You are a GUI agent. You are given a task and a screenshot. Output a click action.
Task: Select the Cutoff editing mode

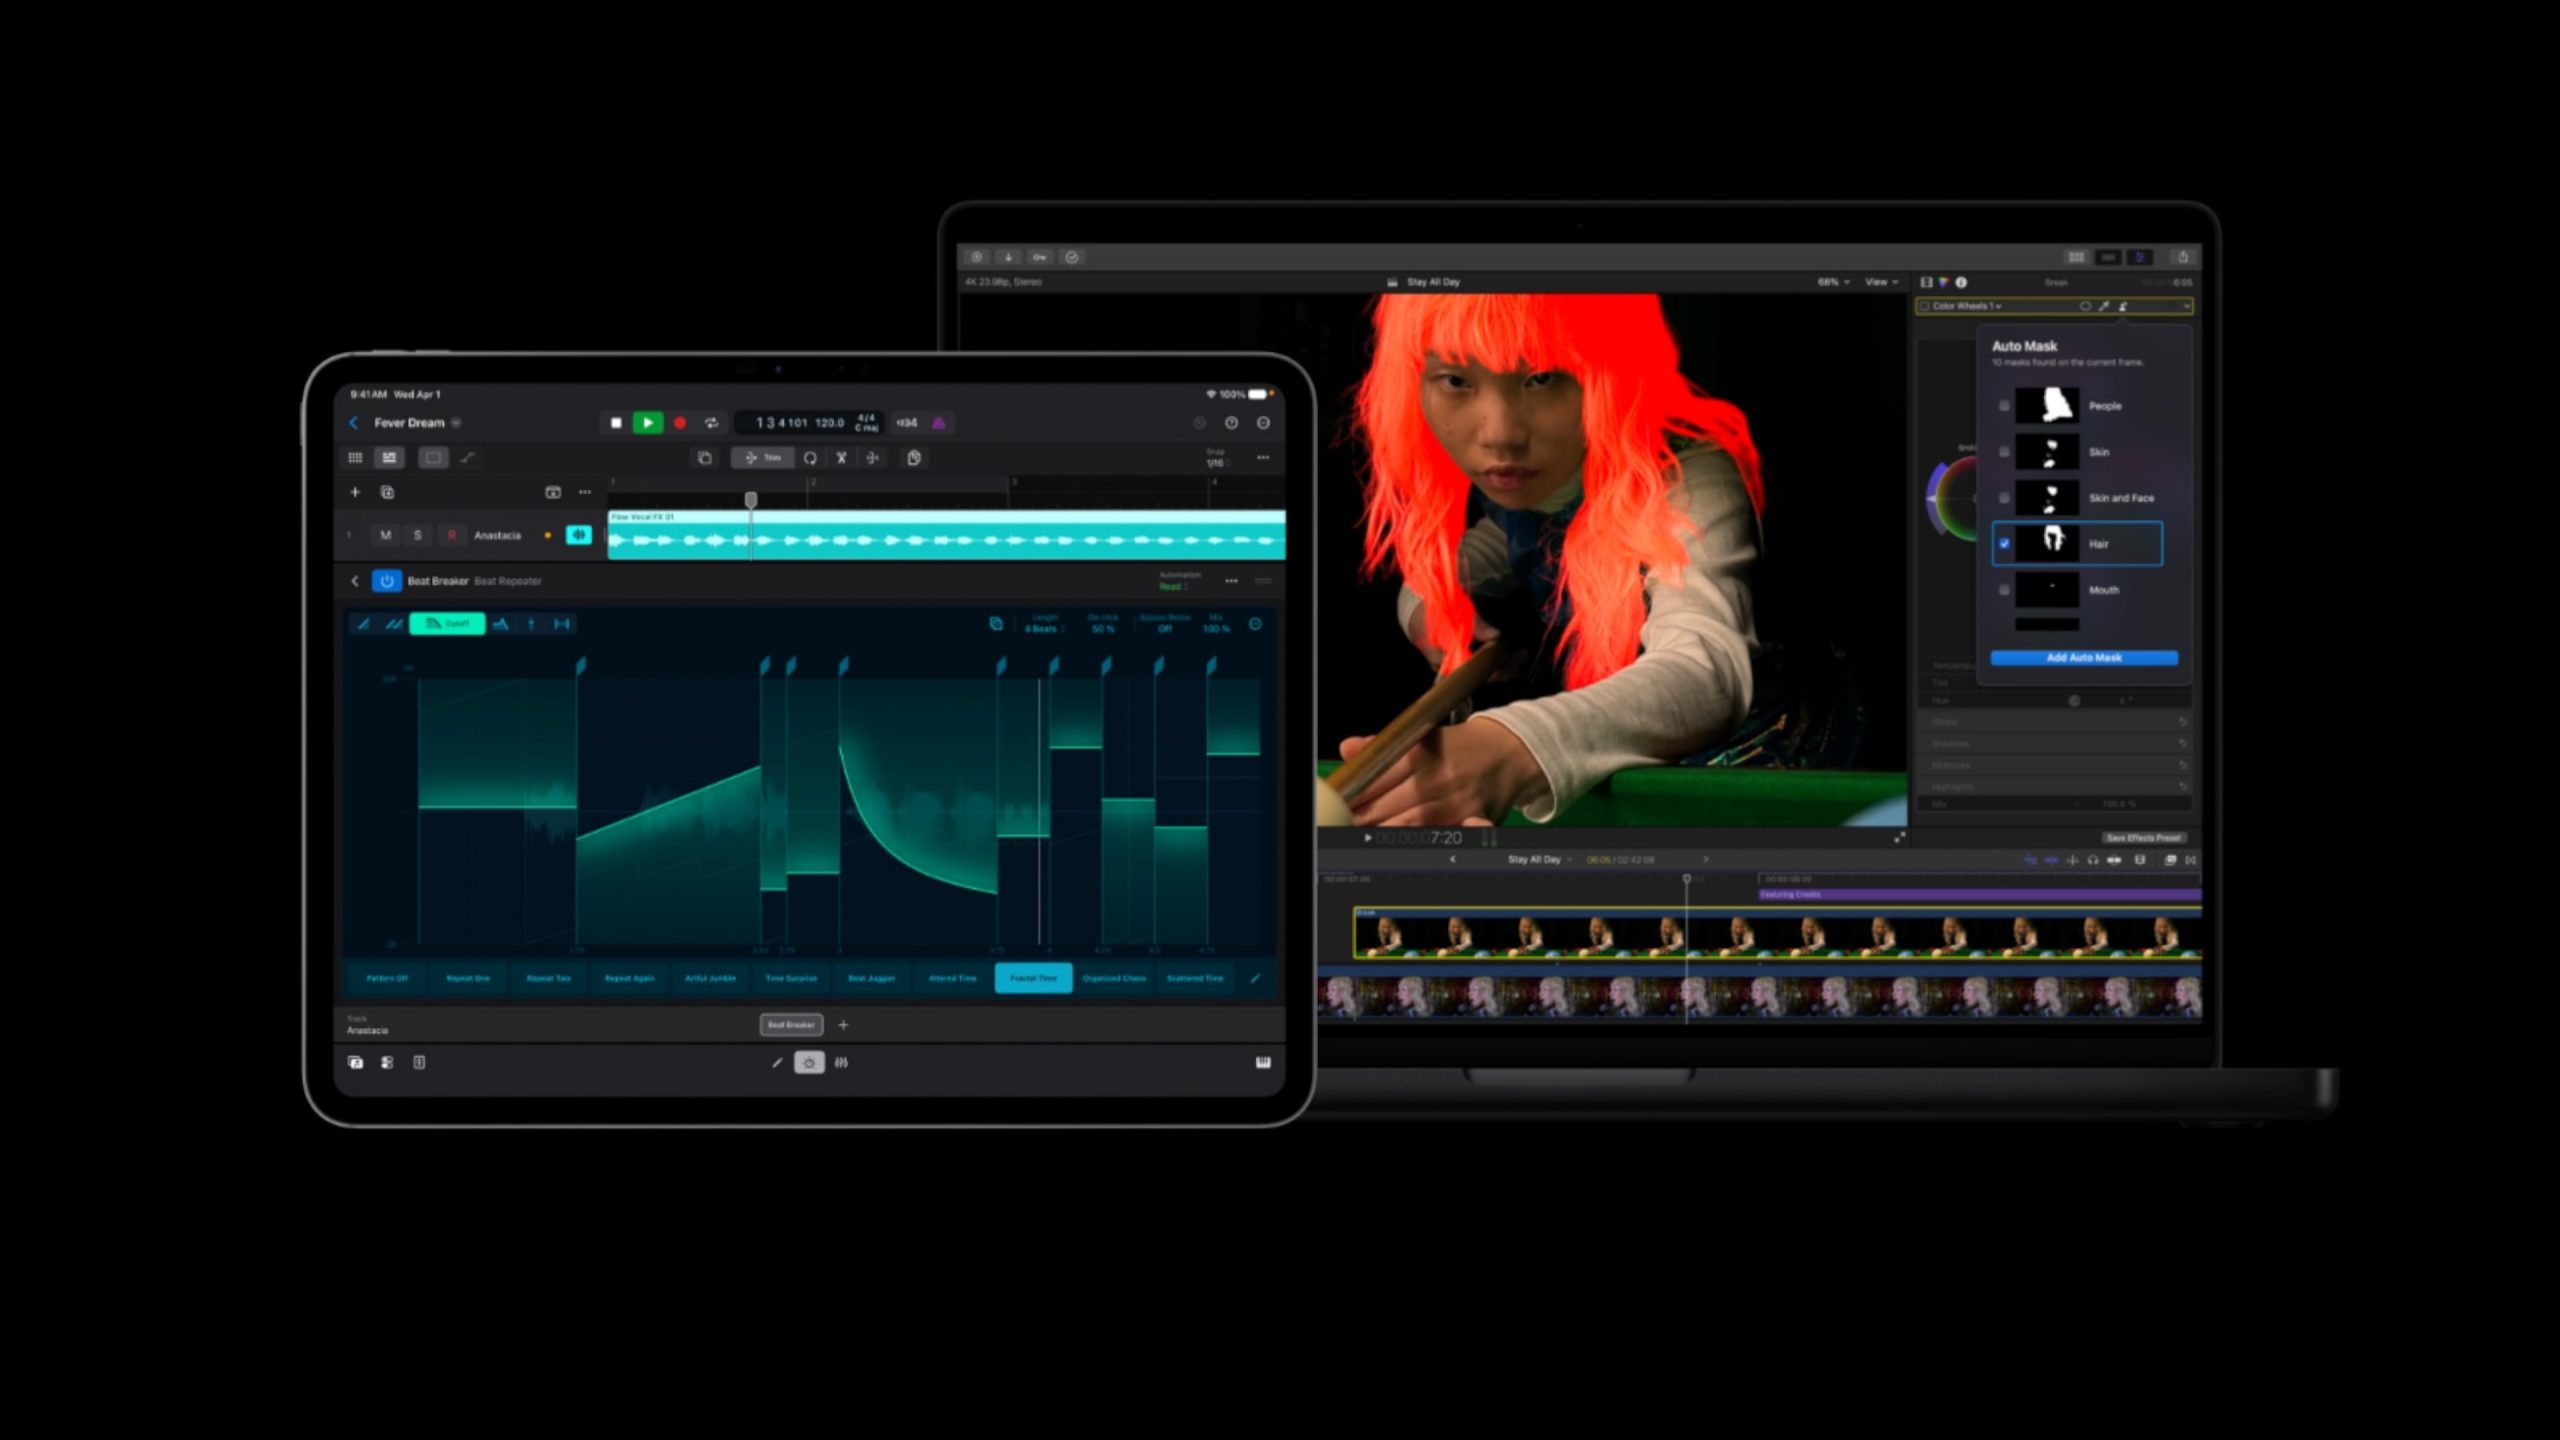pos(447,624)
